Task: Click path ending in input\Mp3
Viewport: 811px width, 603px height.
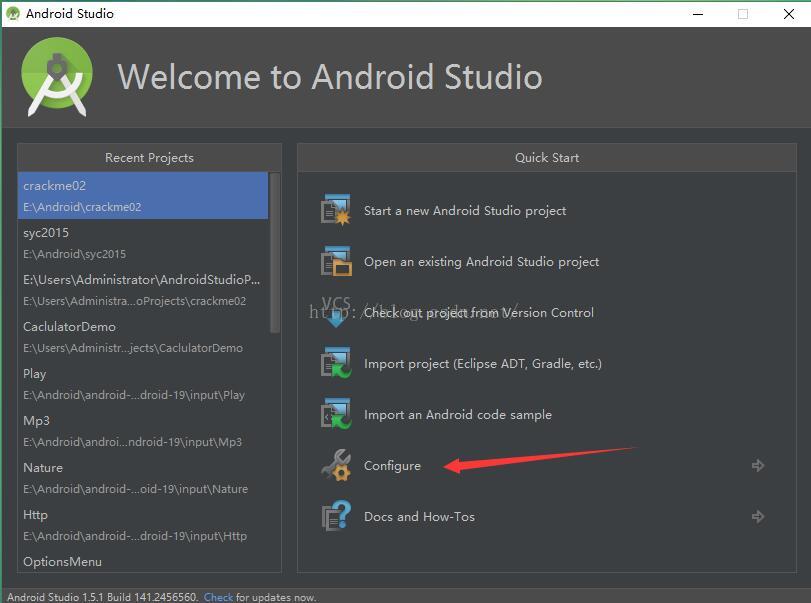Action: (x=132, y=442)
